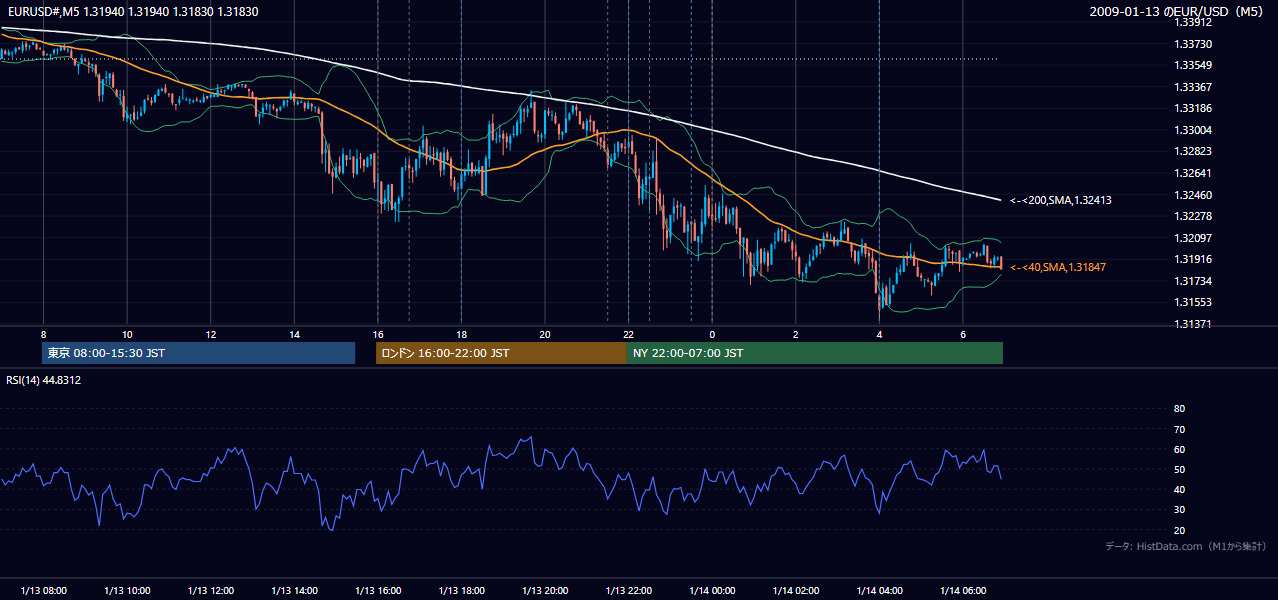
Task: Click the 1/13 08:00 time axis label
Action: click(43, 591)
